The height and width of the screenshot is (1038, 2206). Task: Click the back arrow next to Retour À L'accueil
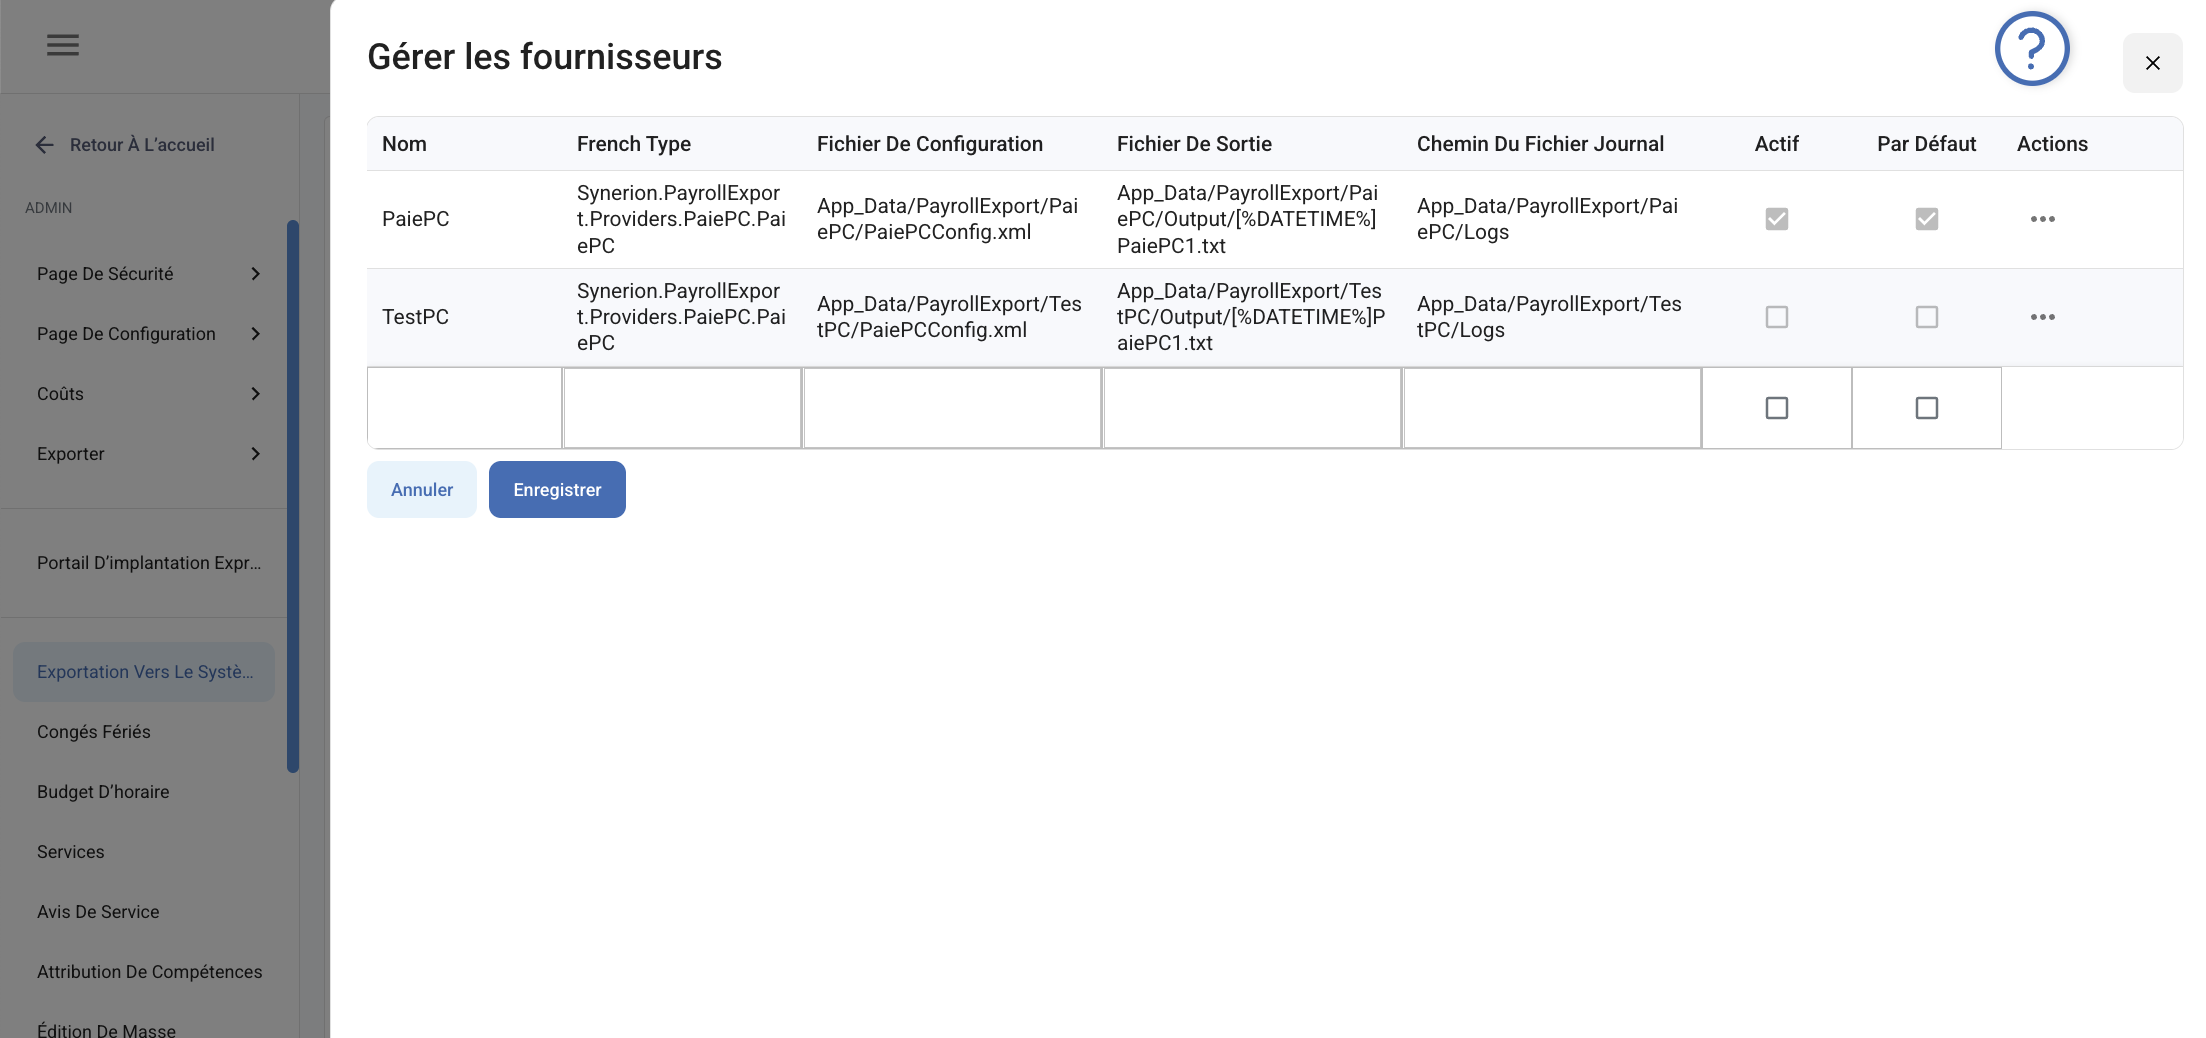point(45,145)
